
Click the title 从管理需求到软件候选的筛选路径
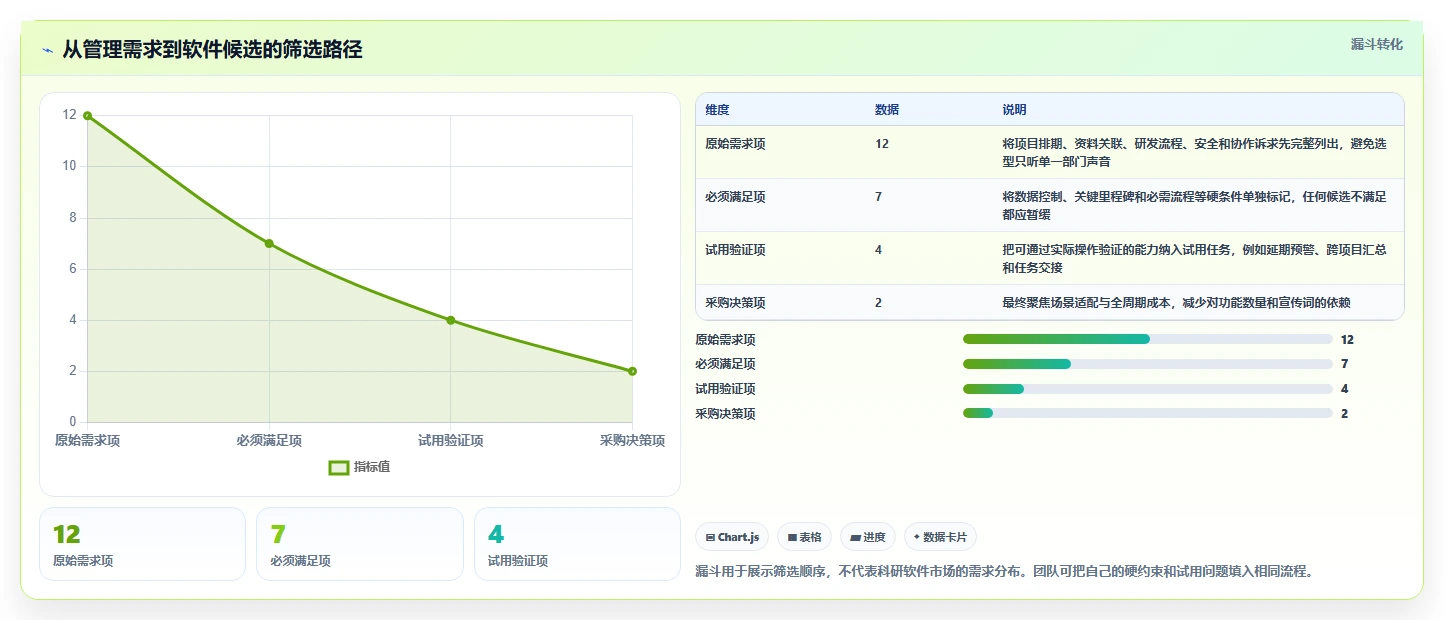tap(212, 49)
